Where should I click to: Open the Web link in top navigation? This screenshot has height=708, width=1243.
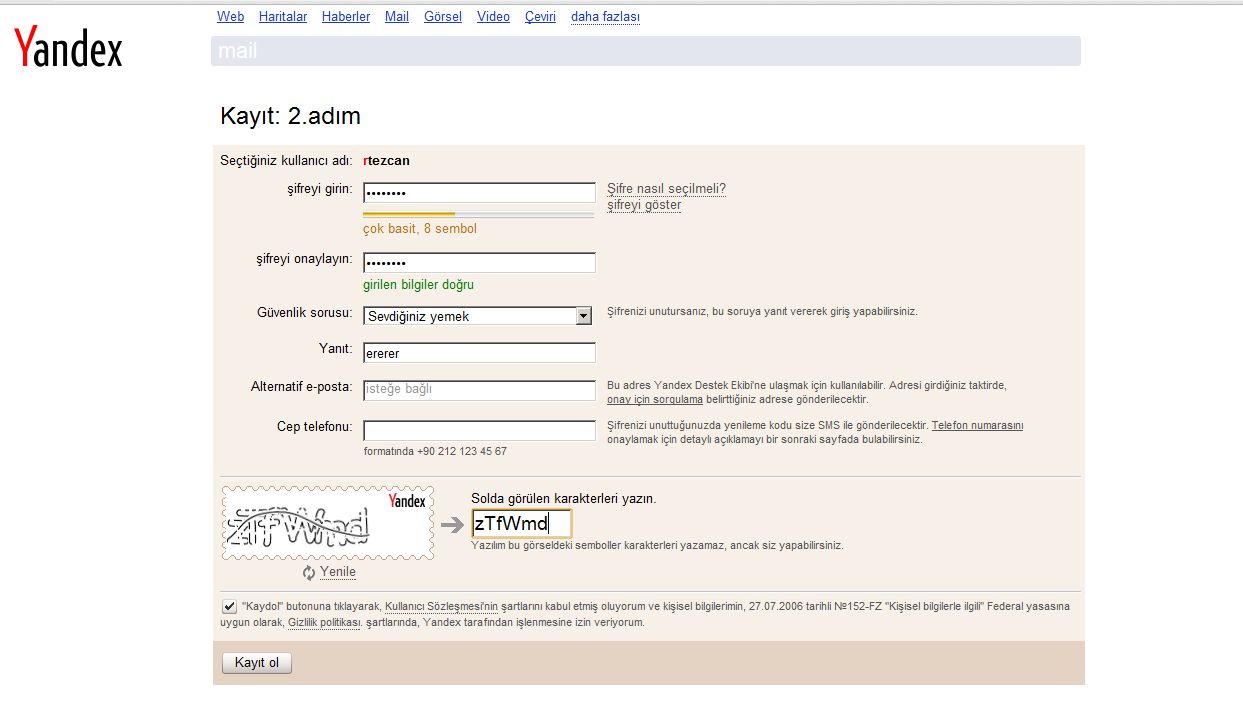coord(230,17)
